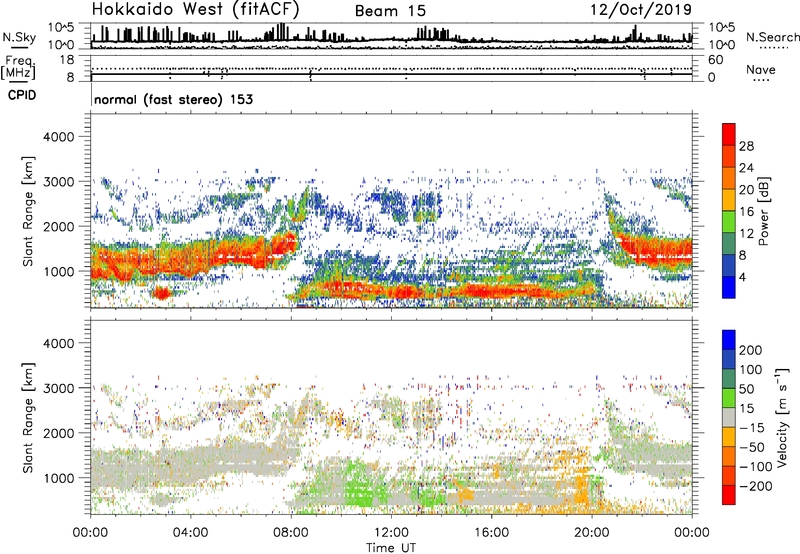Screen dimensions: 800x554
Task: Click the "24" power color bar value
Action: click(746, 168)
